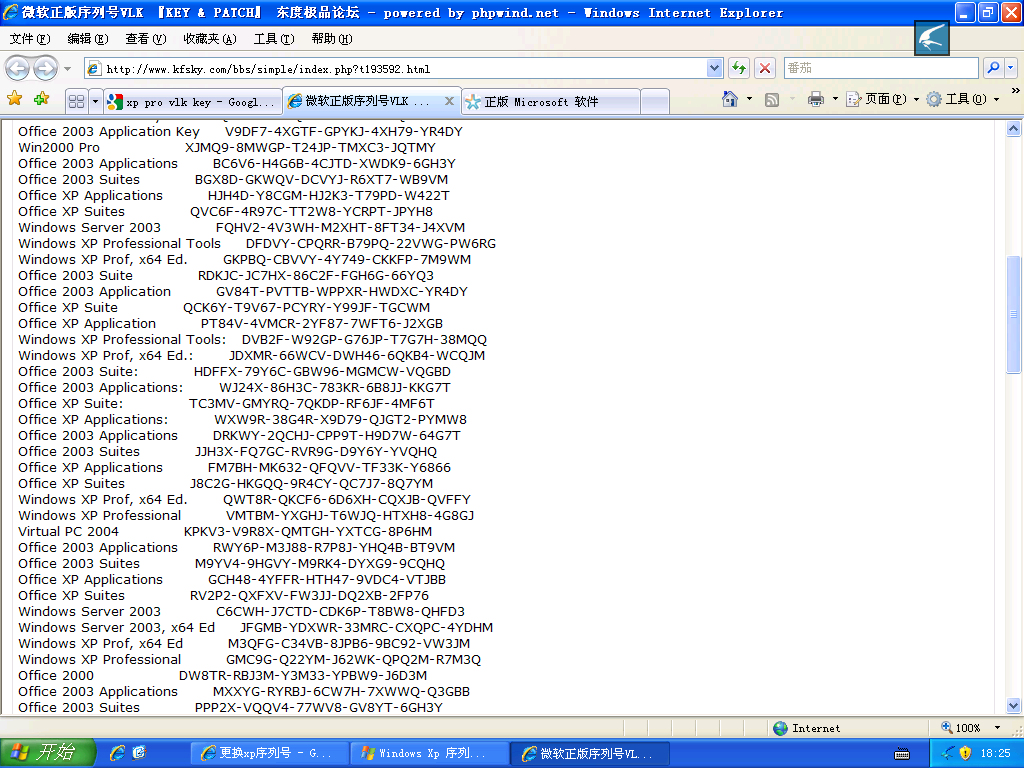Click the blue bird tray icon

click(948, 753)
